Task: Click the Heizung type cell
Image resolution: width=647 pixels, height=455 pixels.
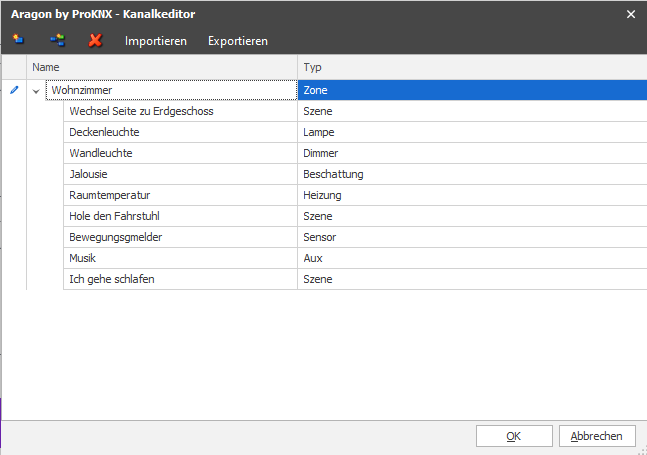Action: 472,195
